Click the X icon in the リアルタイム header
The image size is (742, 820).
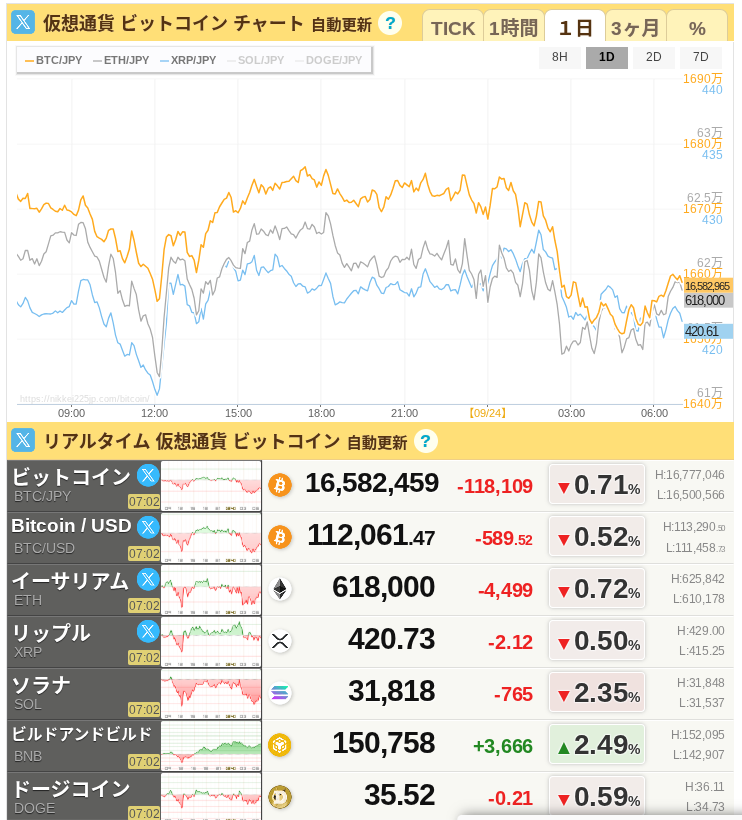tap(23, 440)
